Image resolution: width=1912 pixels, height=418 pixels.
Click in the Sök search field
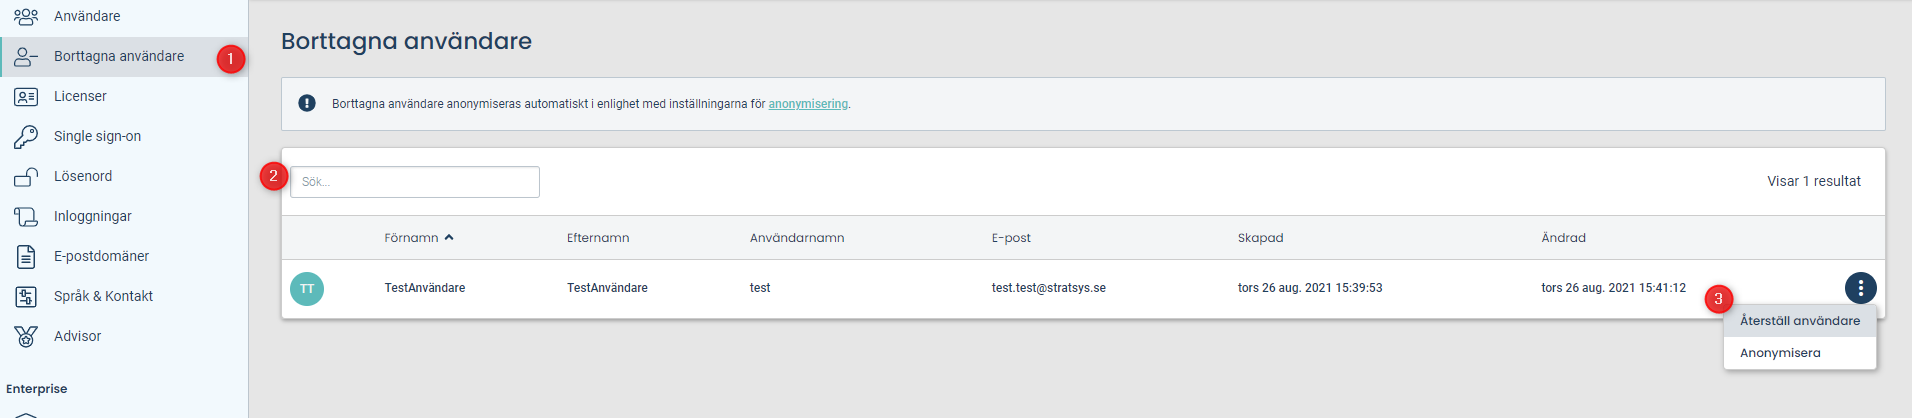point(415,182)
